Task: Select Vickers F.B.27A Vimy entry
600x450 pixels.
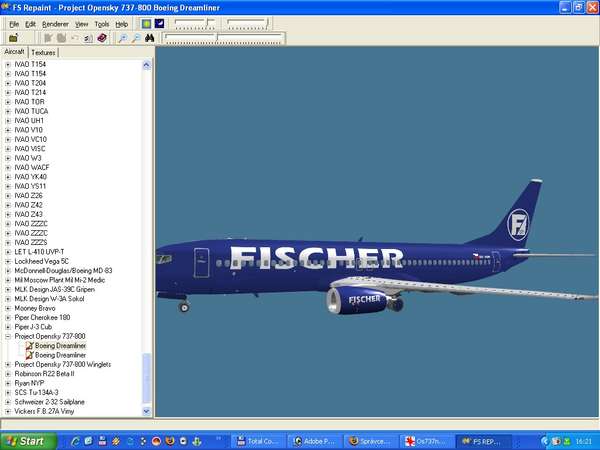Action: (x=44, y=411)
